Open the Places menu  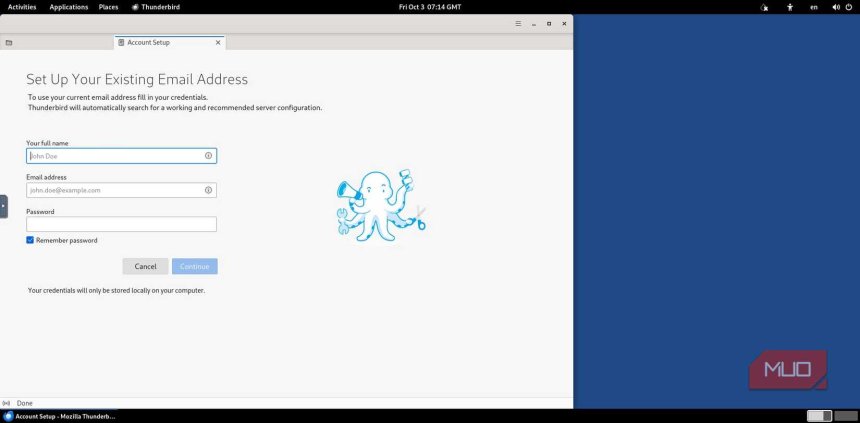point(108,7)
